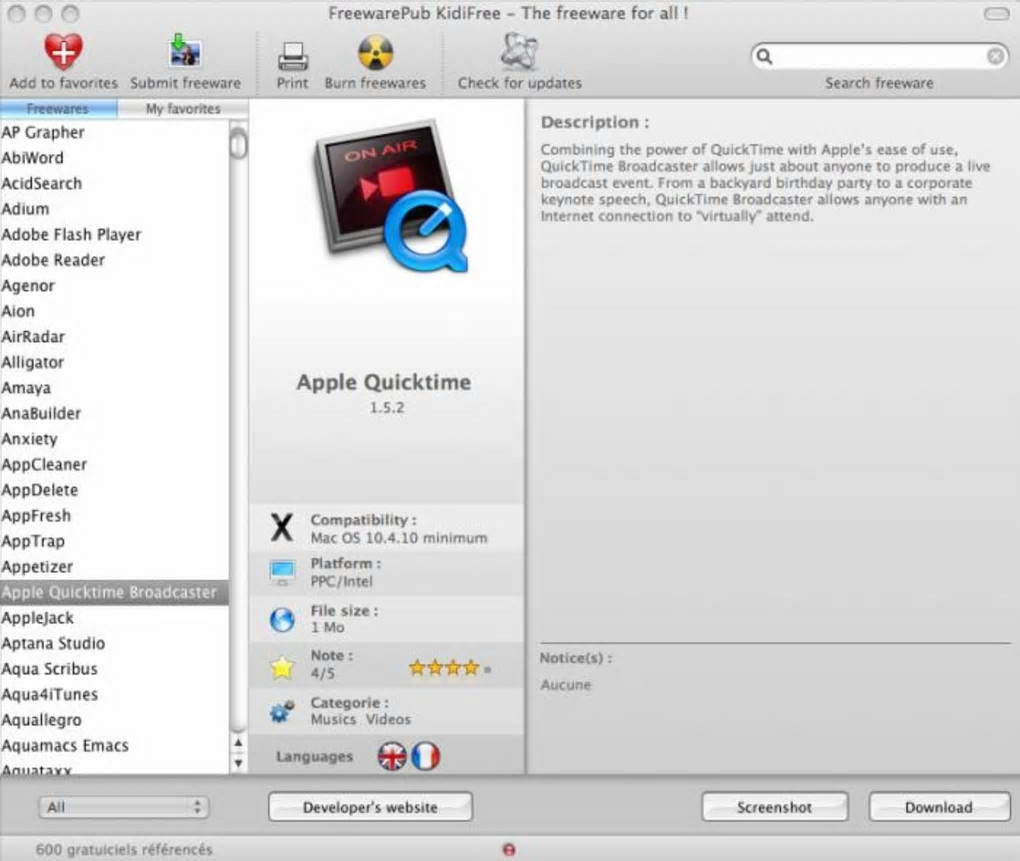1020x861 pixels.
Task: Select Aion in the freeware list
Action: click(x=114, y=311)
